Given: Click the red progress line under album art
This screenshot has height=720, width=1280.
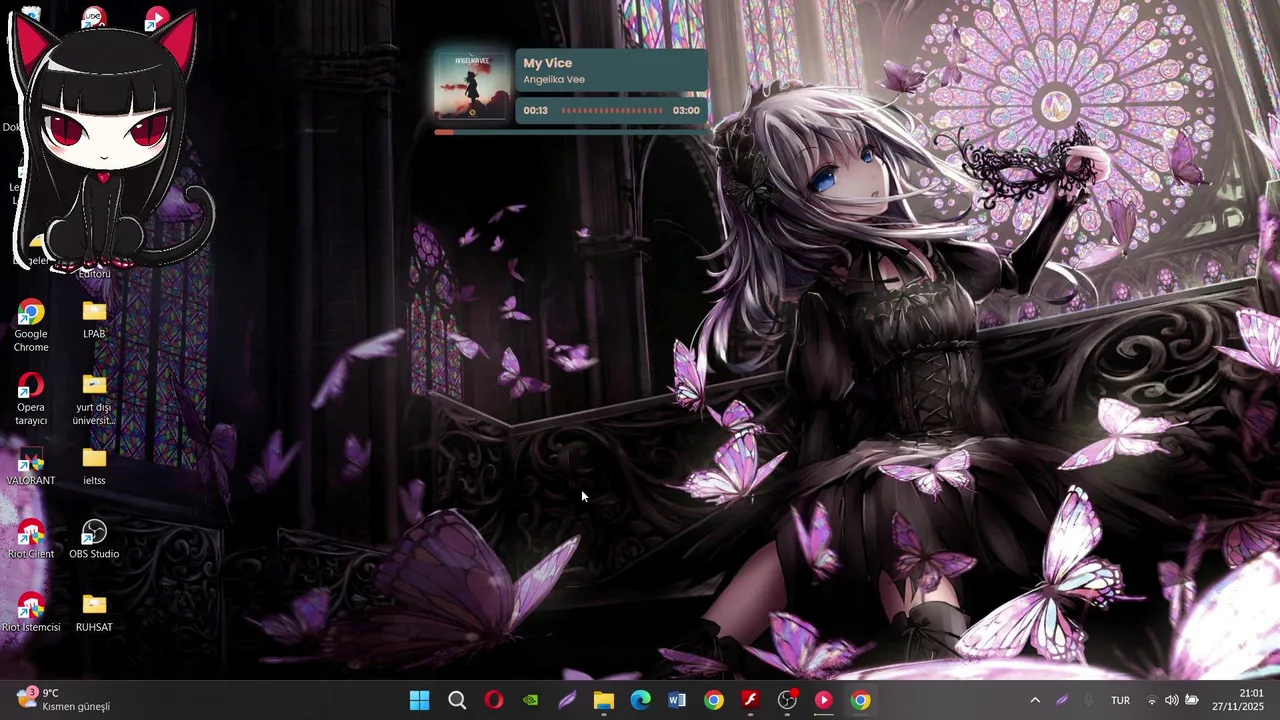Looking at the screenshot, I should pos(444,132).
